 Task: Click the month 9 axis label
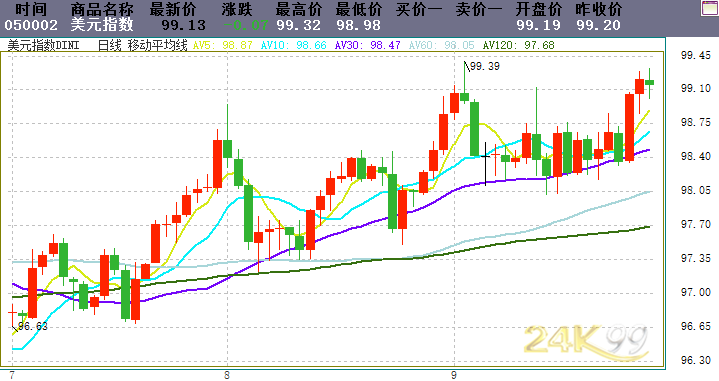(454, 375)
